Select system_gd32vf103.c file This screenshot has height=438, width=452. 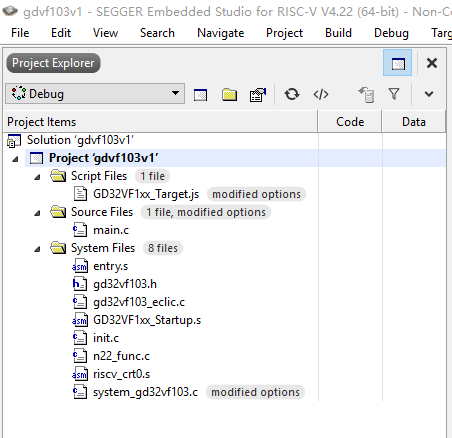145,392
